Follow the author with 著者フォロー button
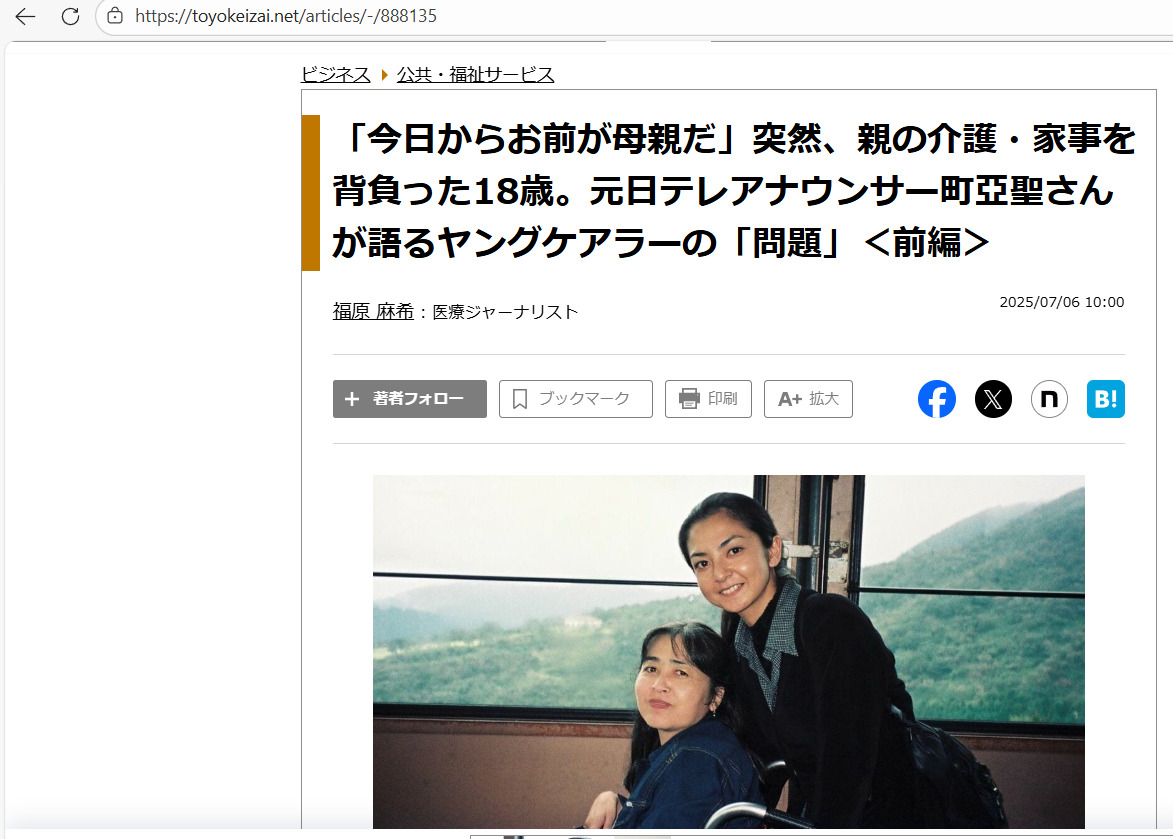Image resolution: width=1173 pixels, height=839 pixels. coord(410,399)
